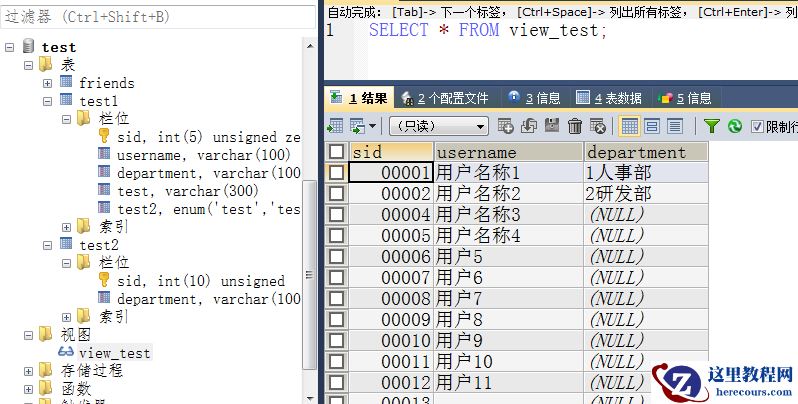Switch to text view icon

[x=675, y=126]
